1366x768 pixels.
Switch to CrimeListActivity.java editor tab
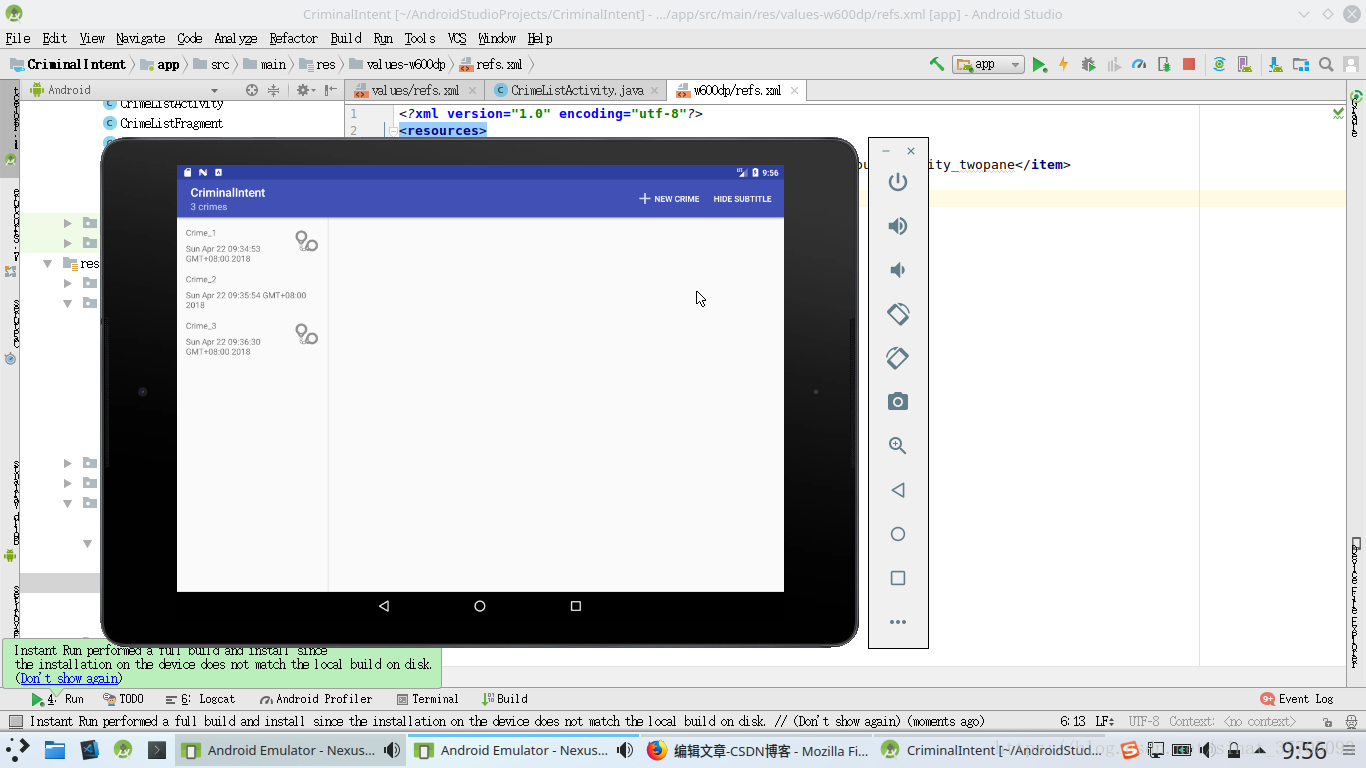pyautogui.click(x=576, y=90)
